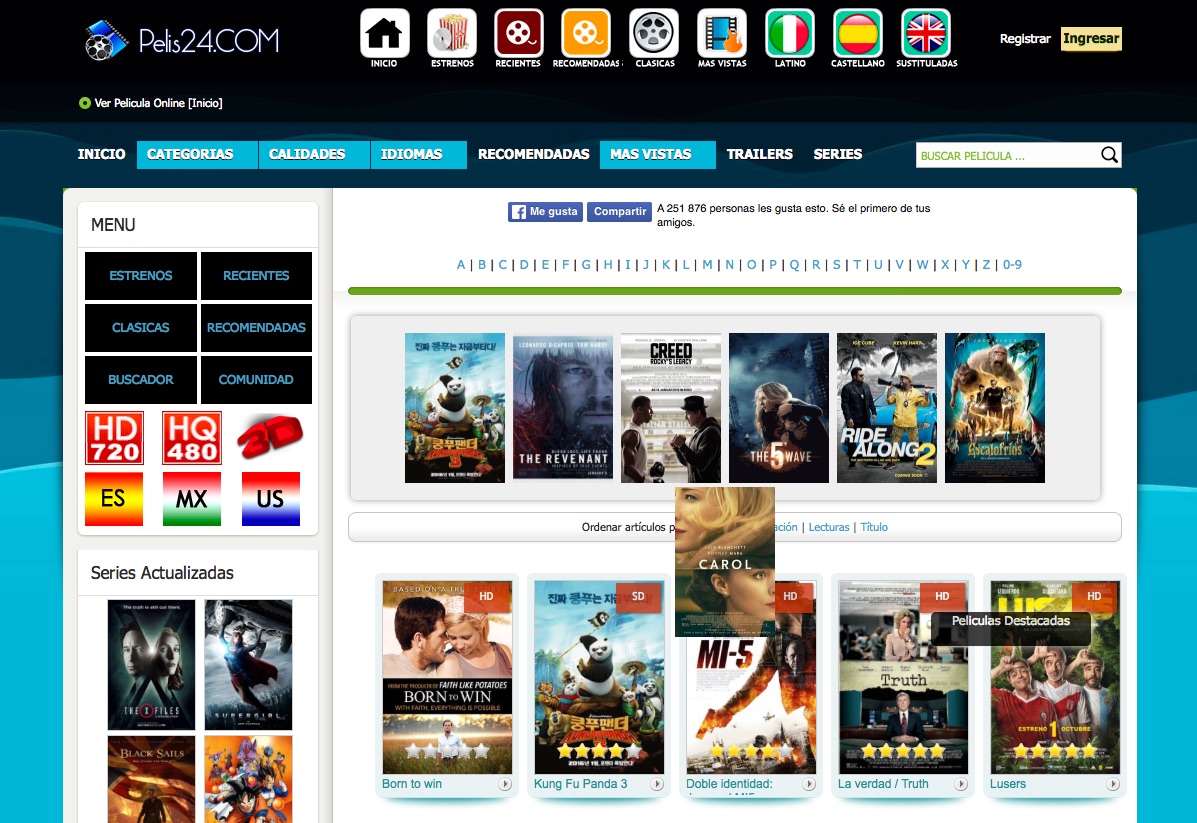Click RECIENTES in the side menu
The width and height of the screenshot is (1197, 823).
pyautogui.click(x=256, y=276)
